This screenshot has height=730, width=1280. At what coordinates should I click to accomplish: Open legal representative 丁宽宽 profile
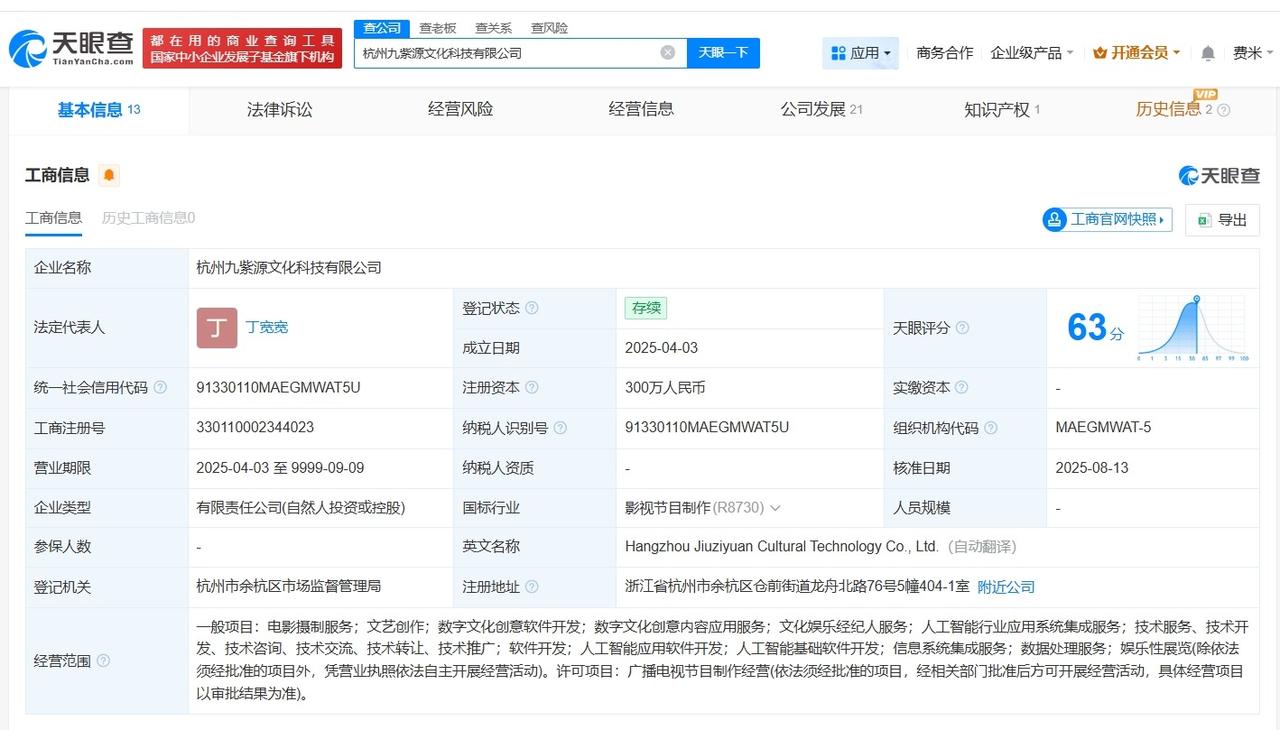click(x=265, y=327)
